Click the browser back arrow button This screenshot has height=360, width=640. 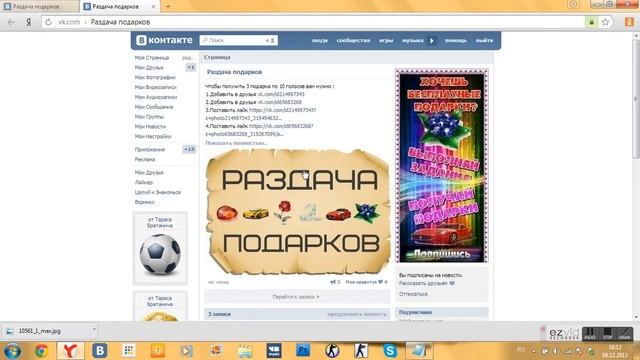tap(11, 22)
